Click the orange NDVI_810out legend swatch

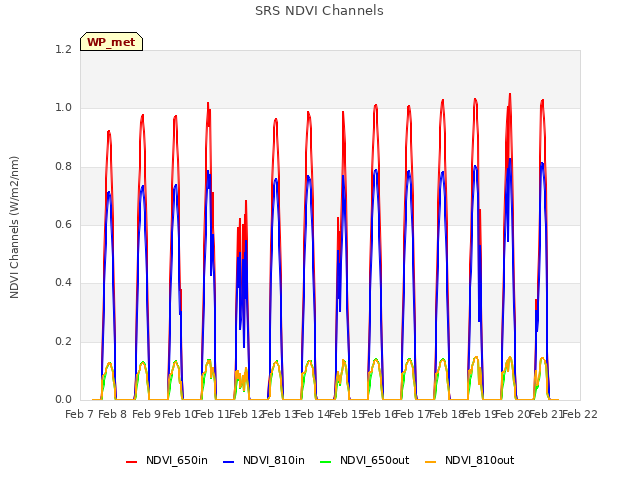(x=431, y=462)
